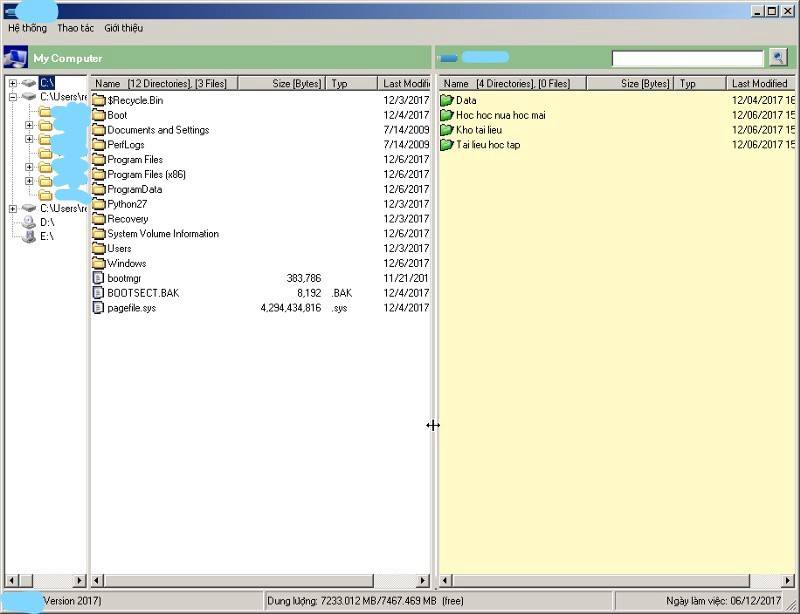
Task: Select the green Data folder icon
Action: coord(447,100)
